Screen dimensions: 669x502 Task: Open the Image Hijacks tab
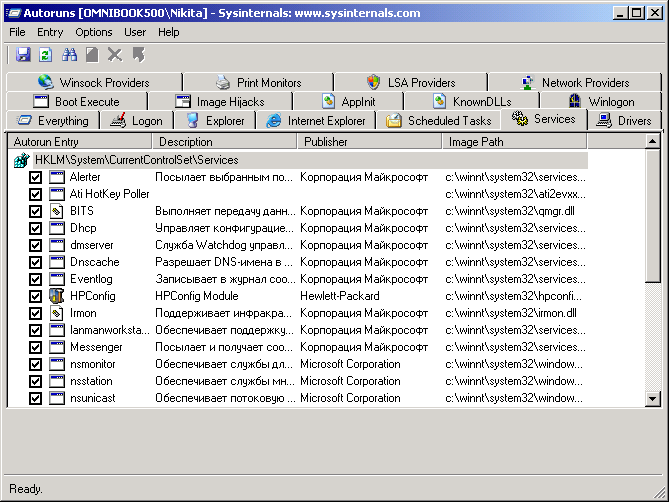click(x=220, y=102)
